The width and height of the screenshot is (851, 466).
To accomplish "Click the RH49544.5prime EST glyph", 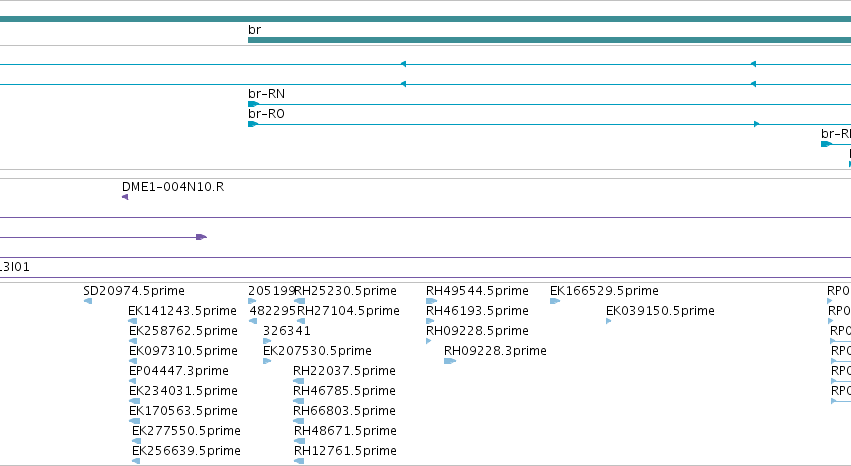I will click(431, 301).
